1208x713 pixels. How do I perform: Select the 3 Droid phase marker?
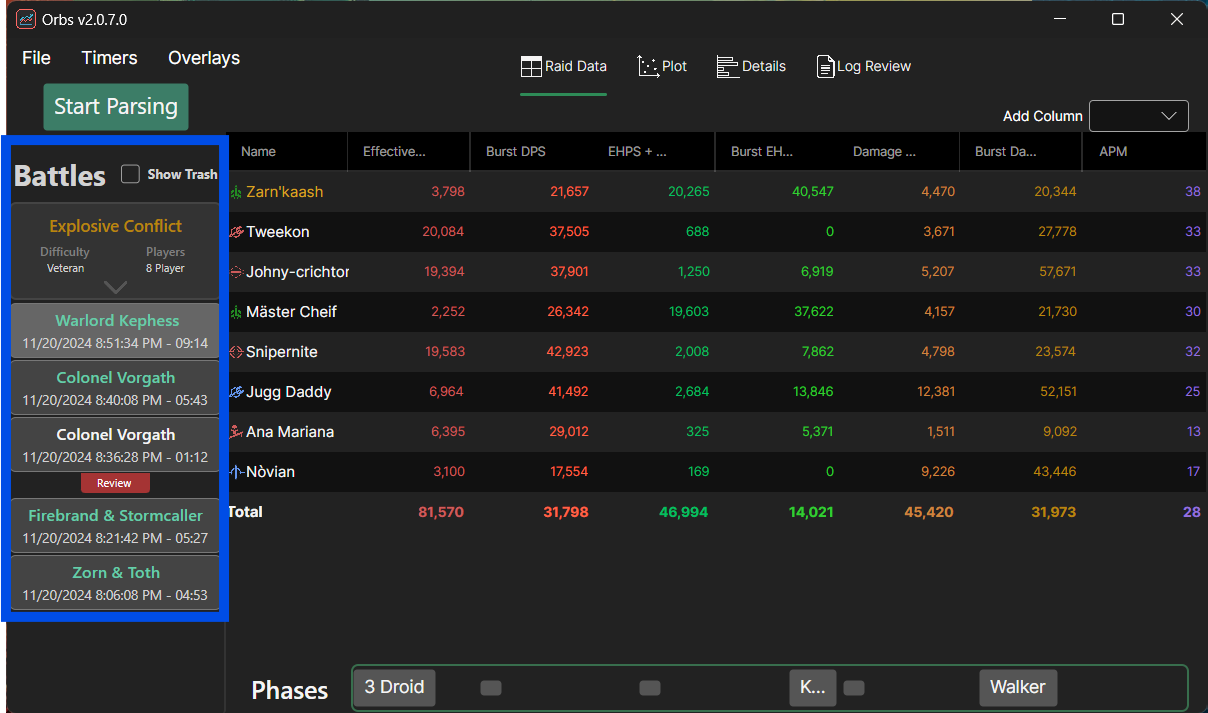coord(394,687)
